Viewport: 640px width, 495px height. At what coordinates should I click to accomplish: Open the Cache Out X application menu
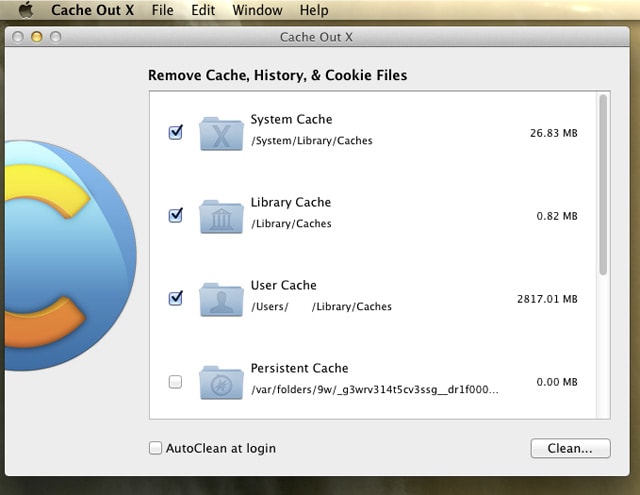(93, 10)
